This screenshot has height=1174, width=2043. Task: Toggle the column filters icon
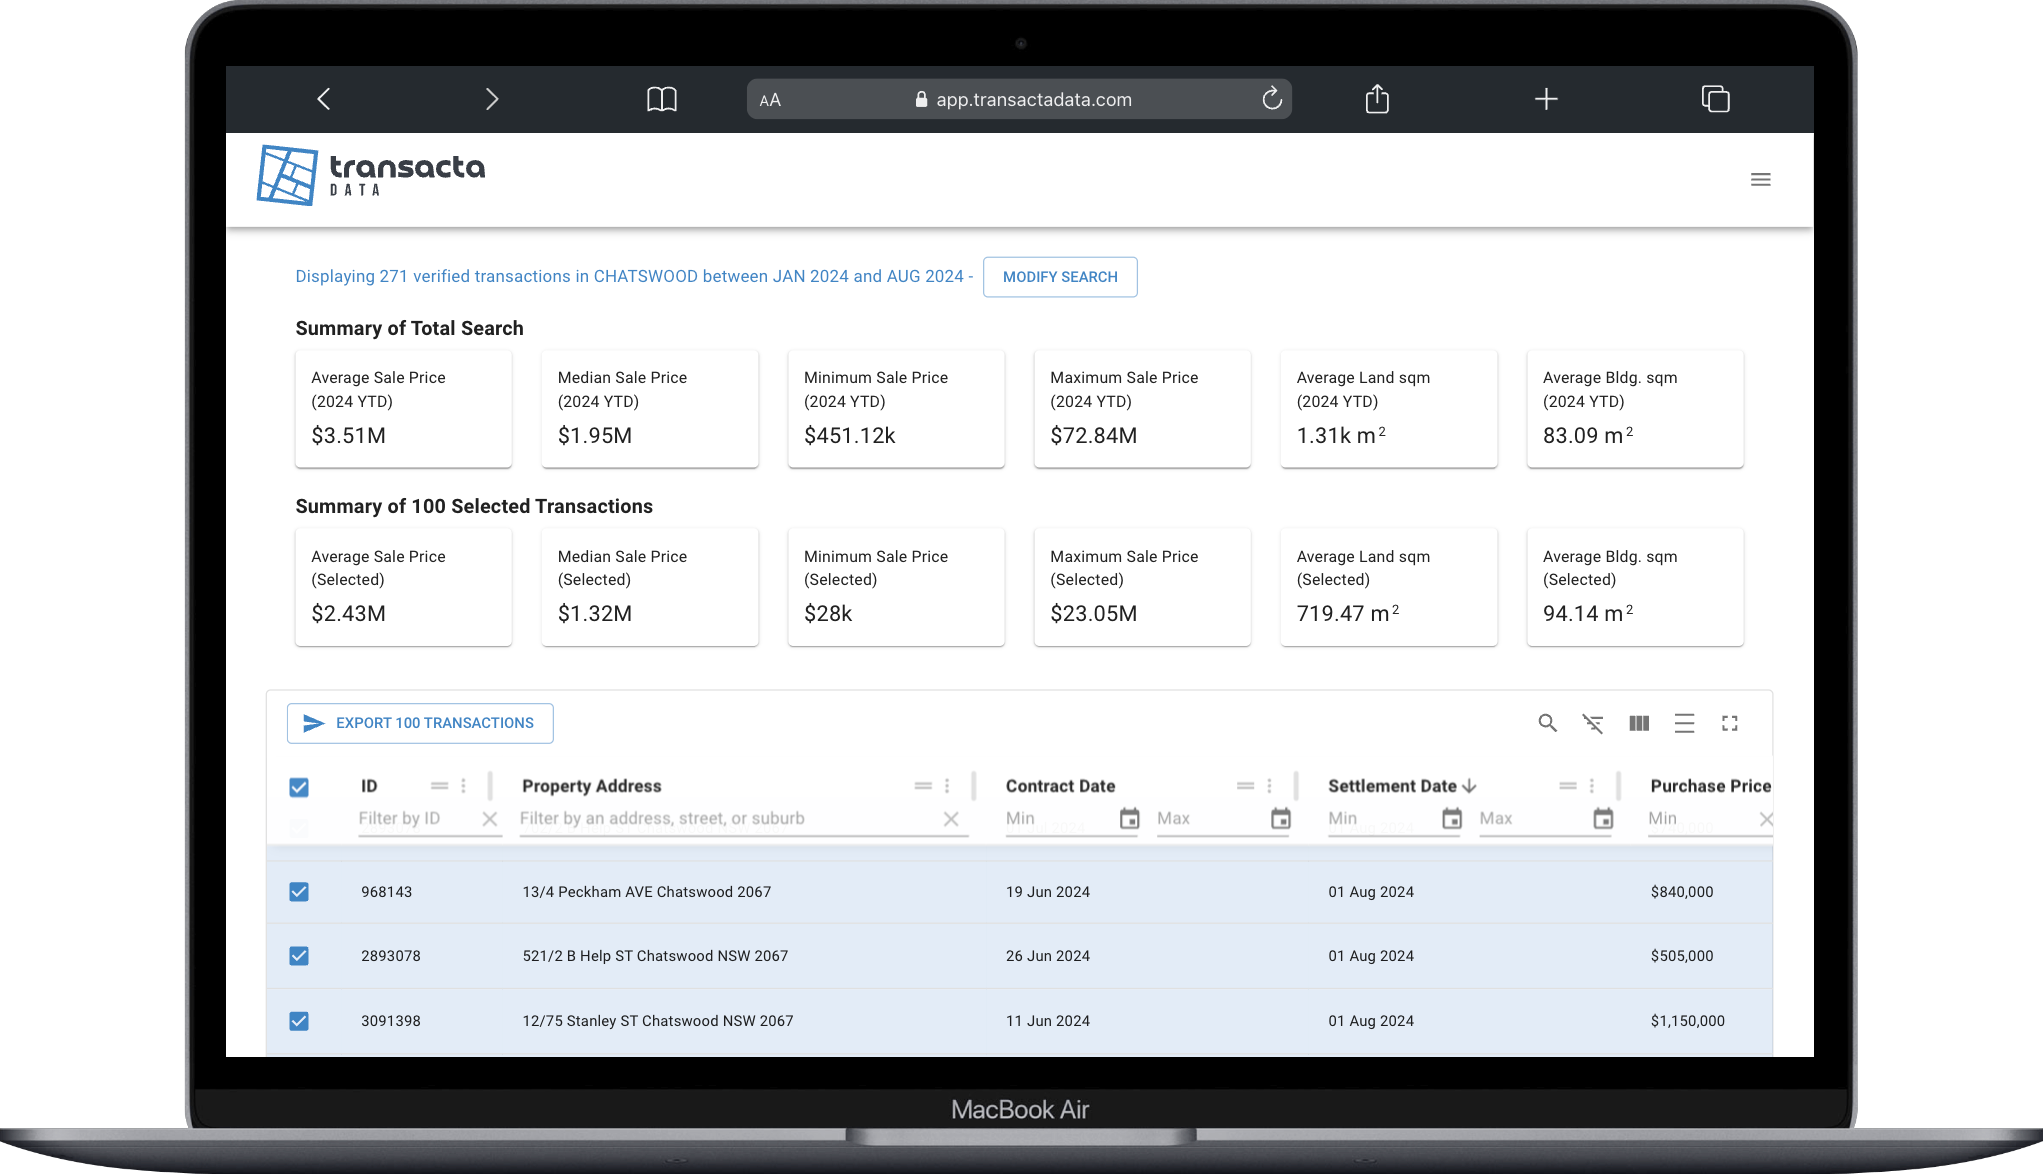click(x=1593, y=723)
